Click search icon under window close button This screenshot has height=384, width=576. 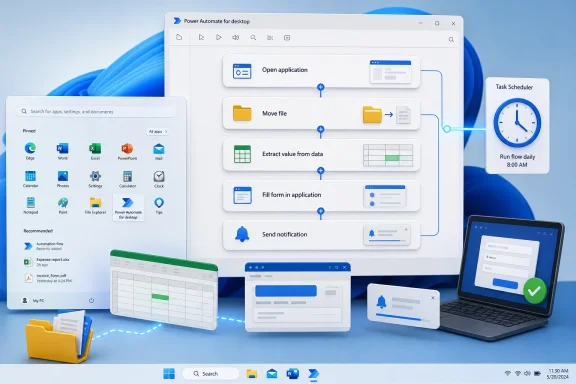pyautogui.click(x=451, y=39)
